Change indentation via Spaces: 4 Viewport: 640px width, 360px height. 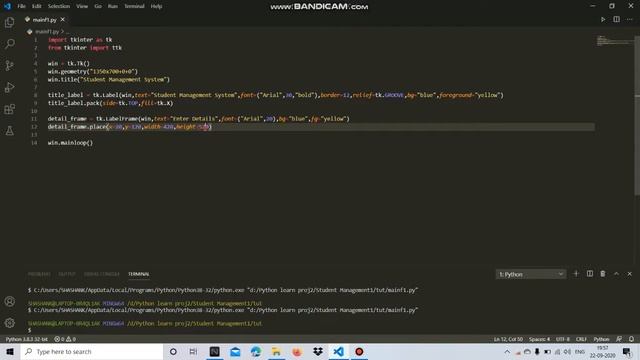point(539,339)
